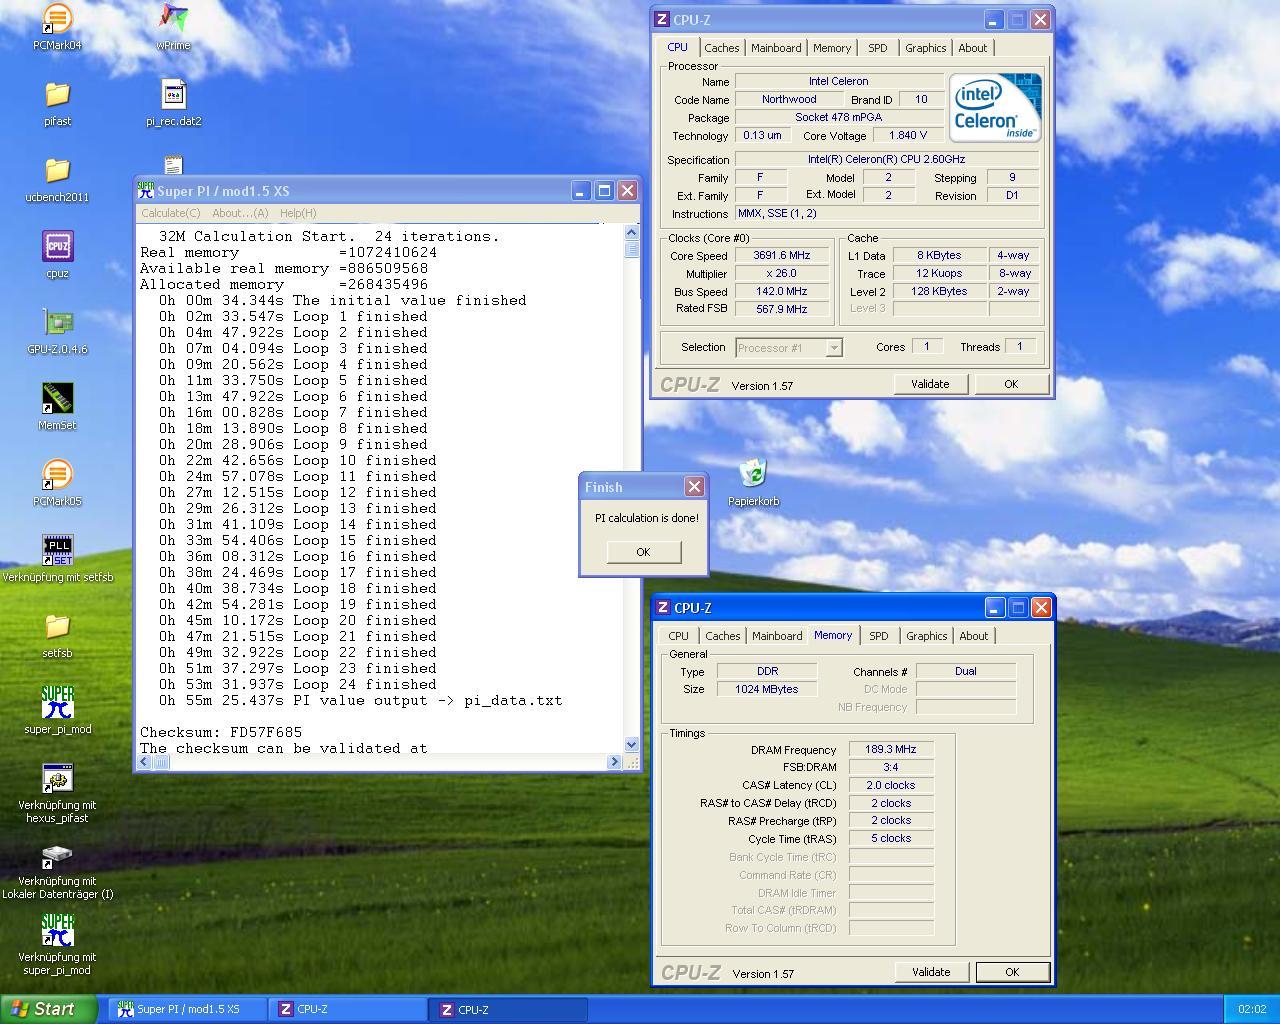
Task: Click the Intel Celeron inside logo
Action: 995,107
